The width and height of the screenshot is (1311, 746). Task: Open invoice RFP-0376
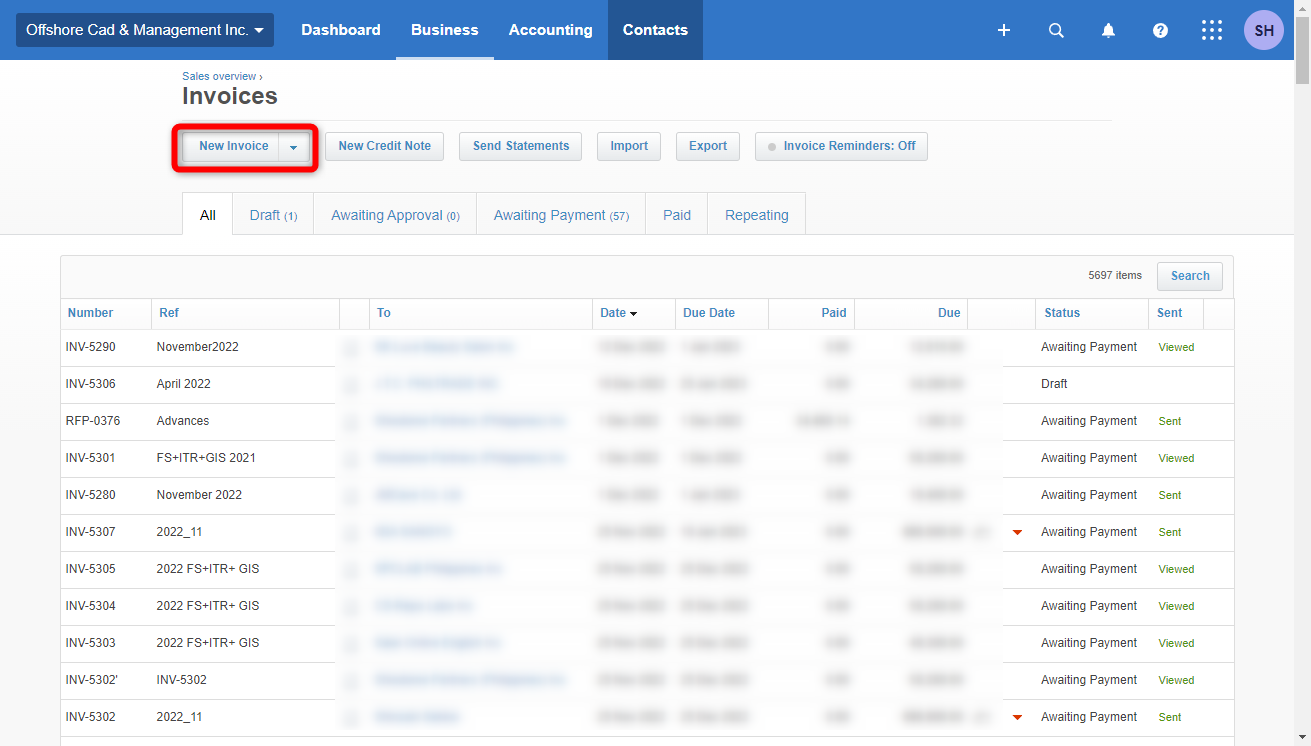pos(93,421)
